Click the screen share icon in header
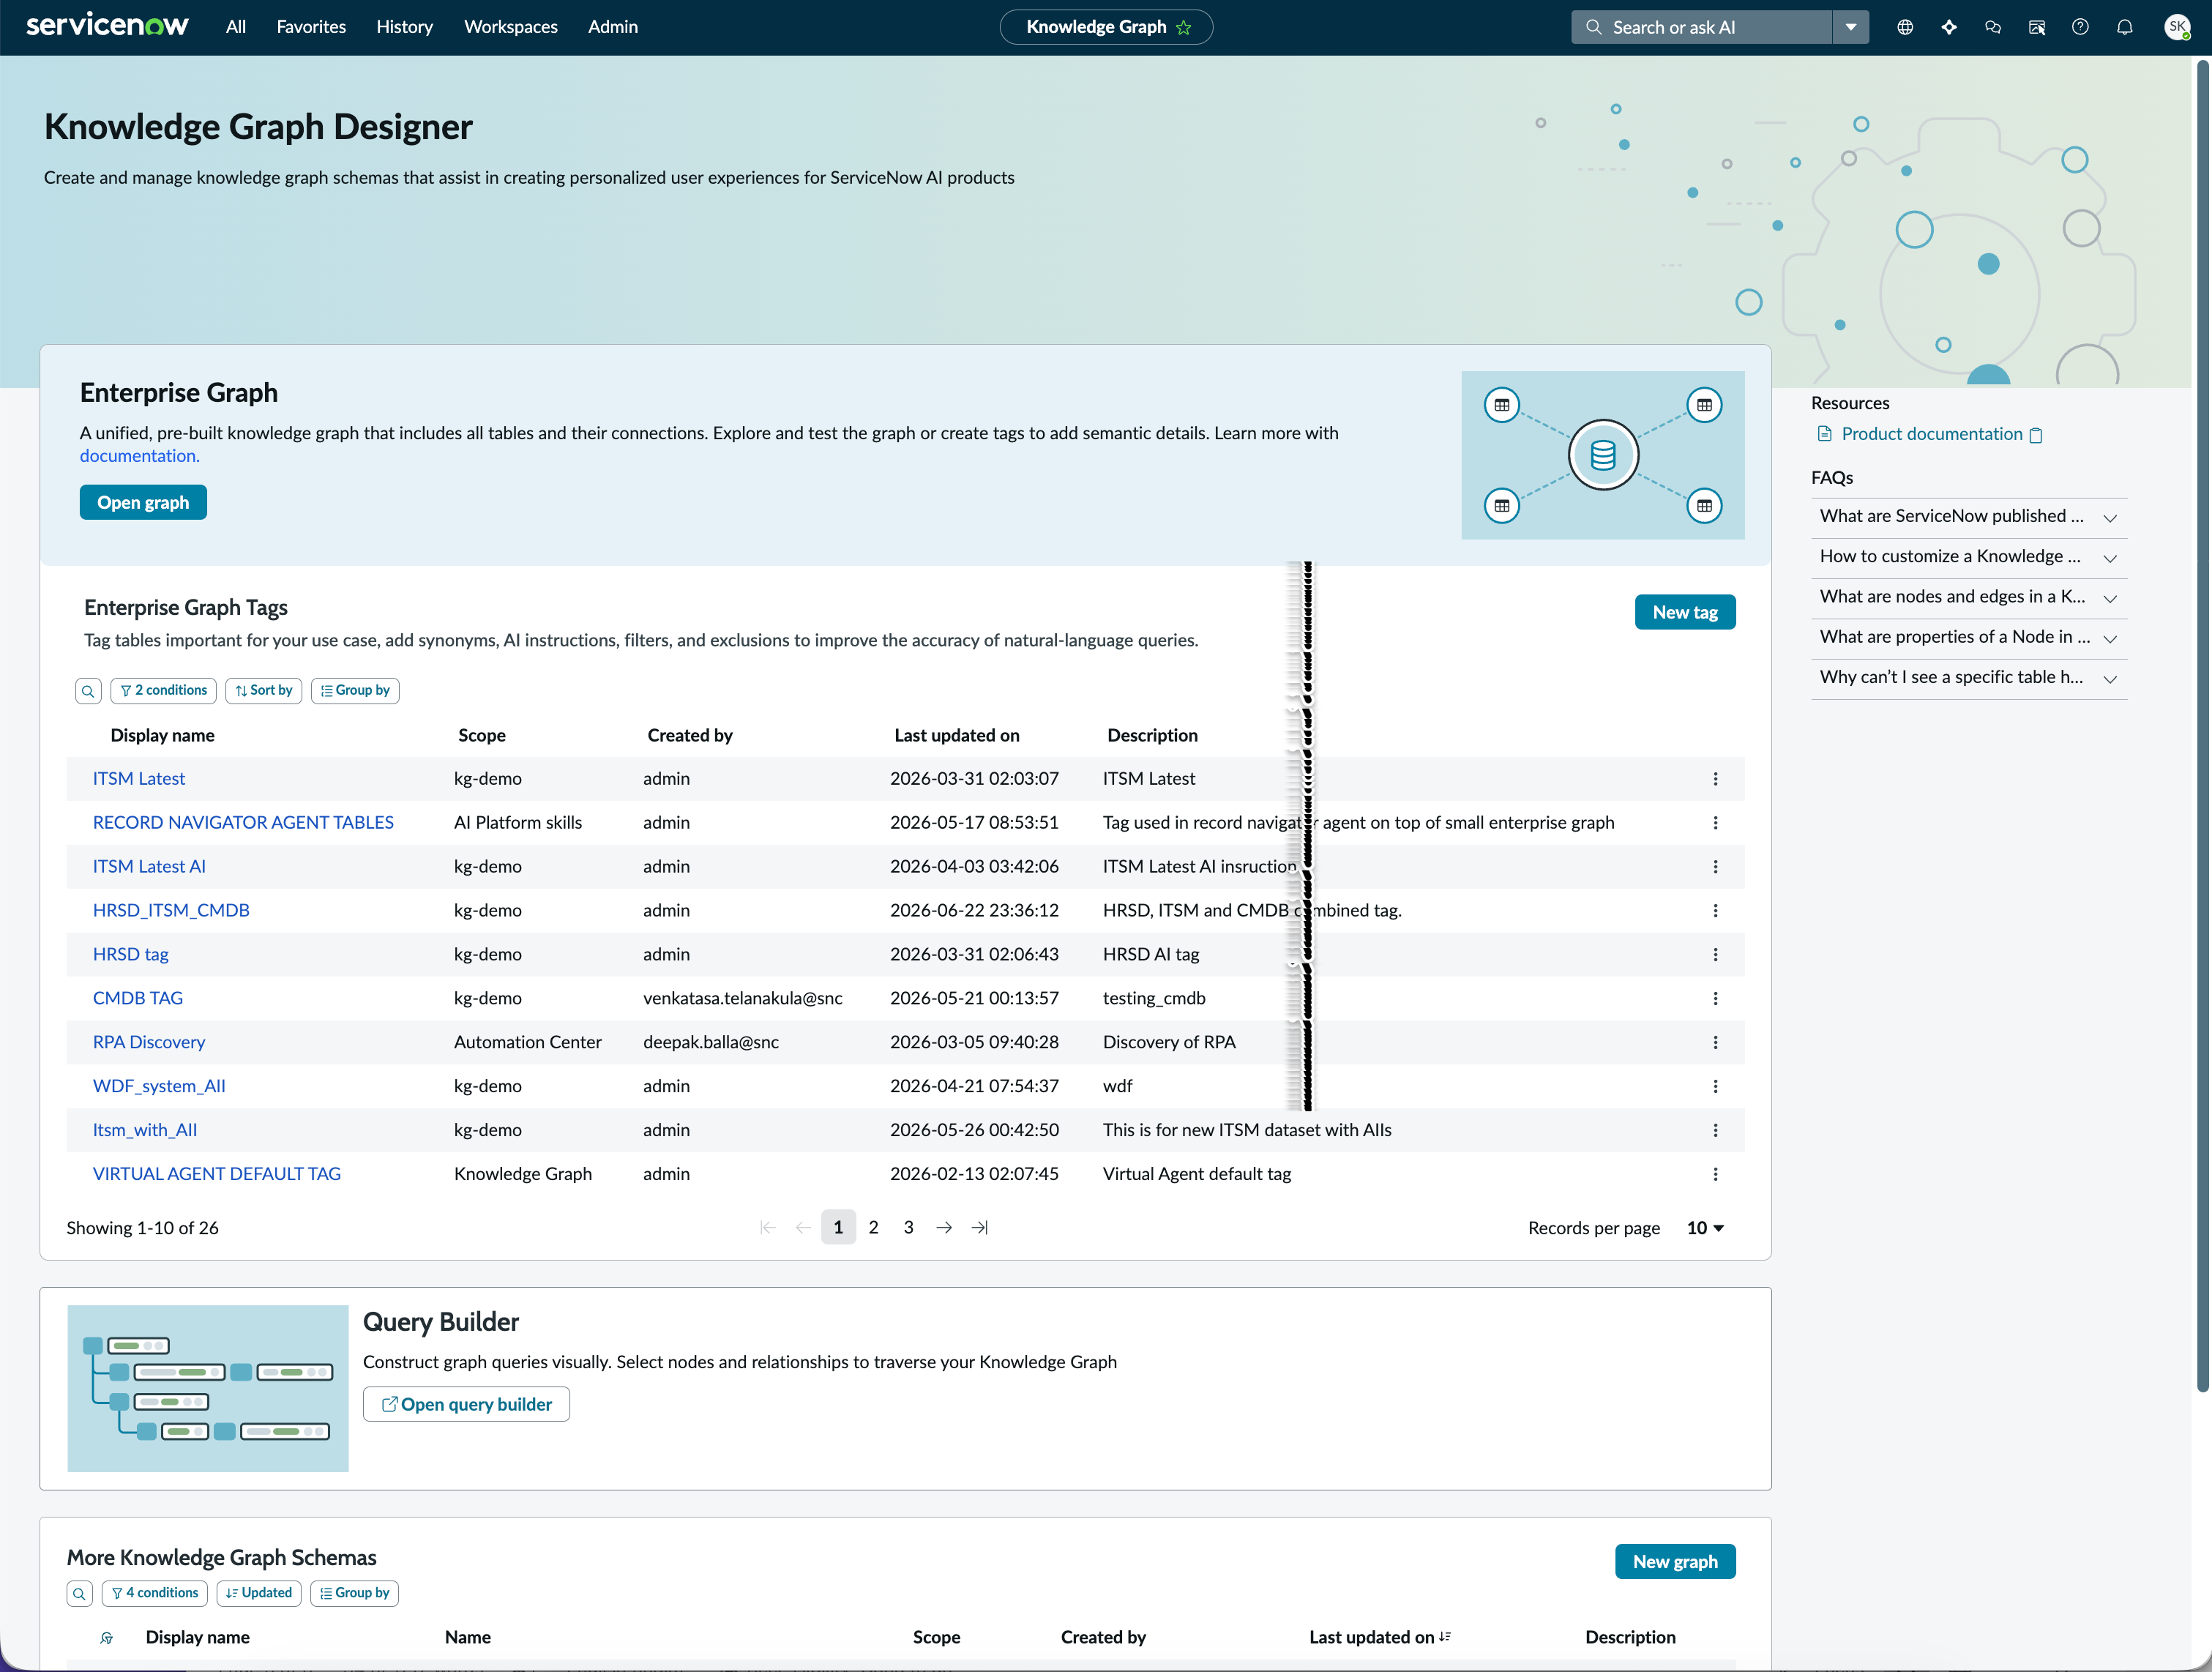The height and width of the screenshot is (1672, 2212). [x=2036, y=27]
